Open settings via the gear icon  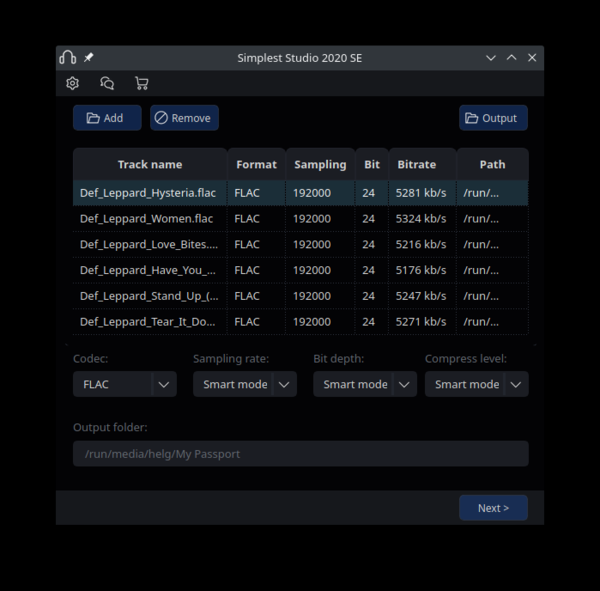(x=72, y=84)
